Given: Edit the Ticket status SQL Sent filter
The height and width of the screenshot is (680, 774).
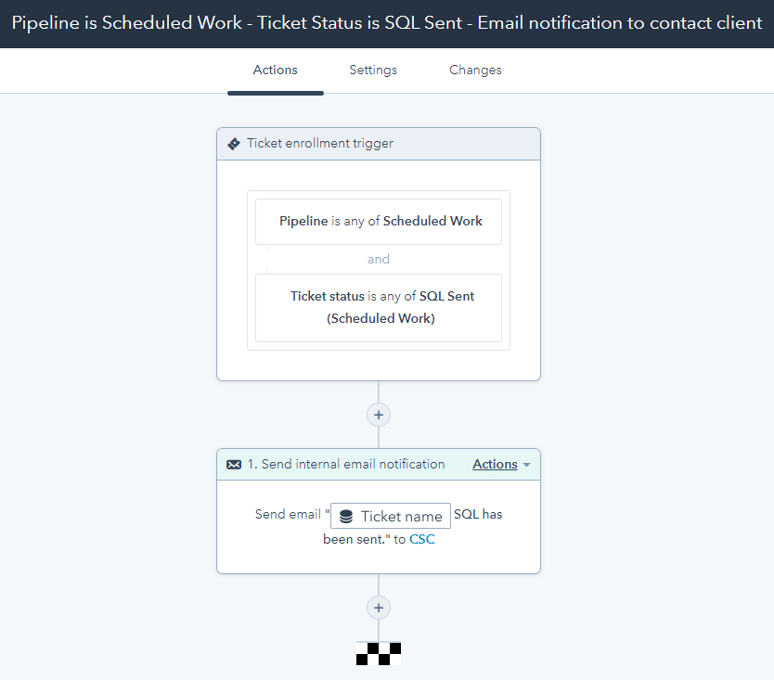Looking at the screenshot, I should [x=378, y=308].
